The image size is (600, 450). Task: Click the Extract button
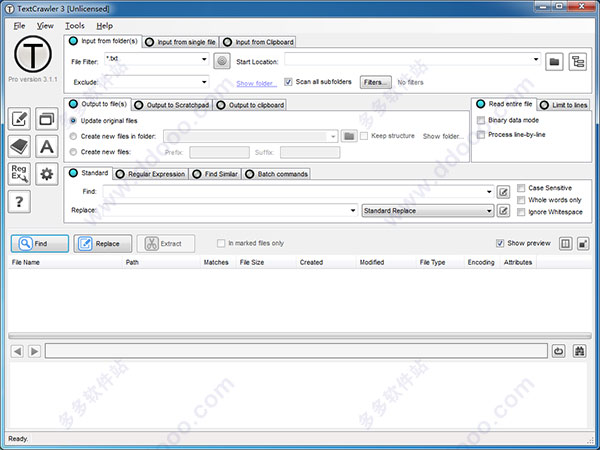[166, 244]
